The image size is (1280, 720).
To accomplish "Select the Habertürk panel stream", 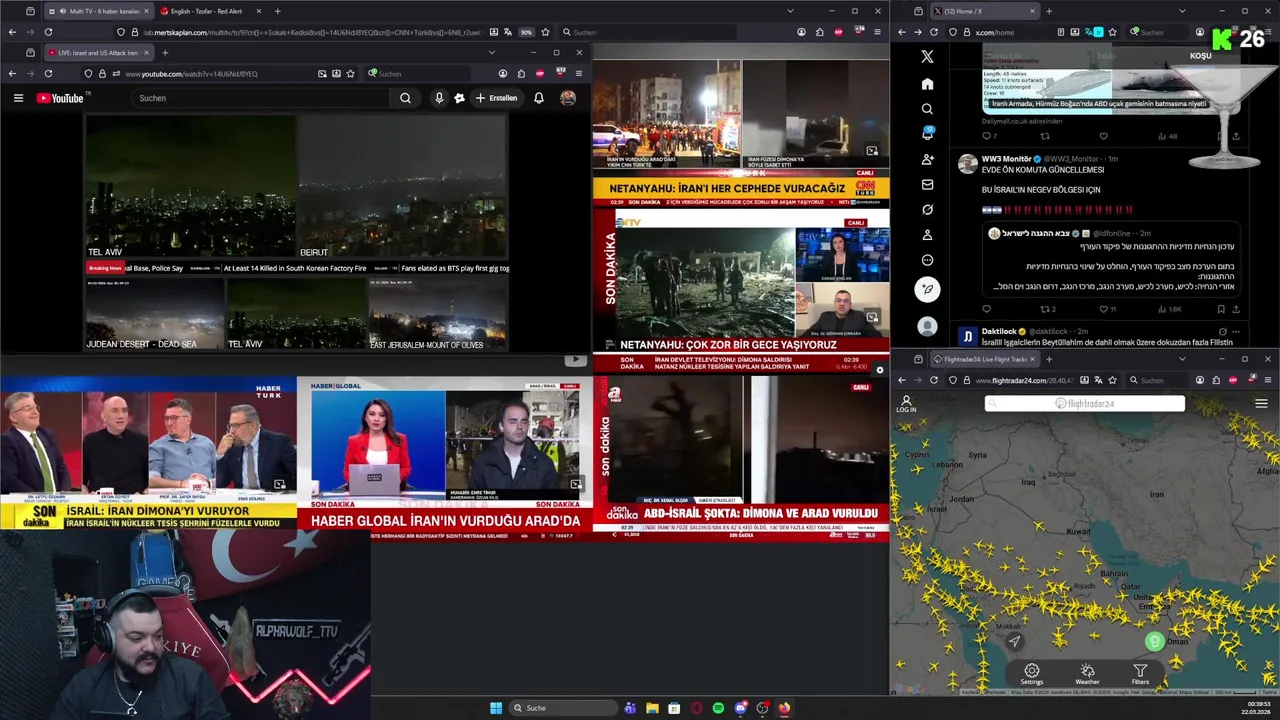I will [148, 453].
